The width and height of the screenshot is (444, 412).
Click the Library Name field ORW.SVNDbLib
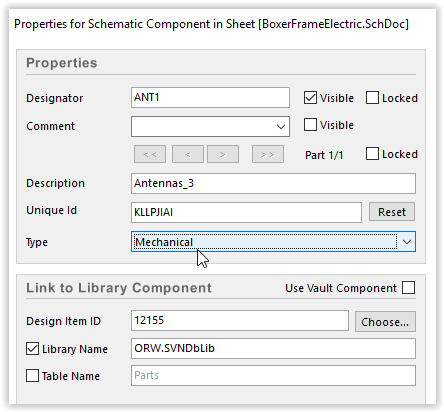pyautogui.click(x=273, y=349)
